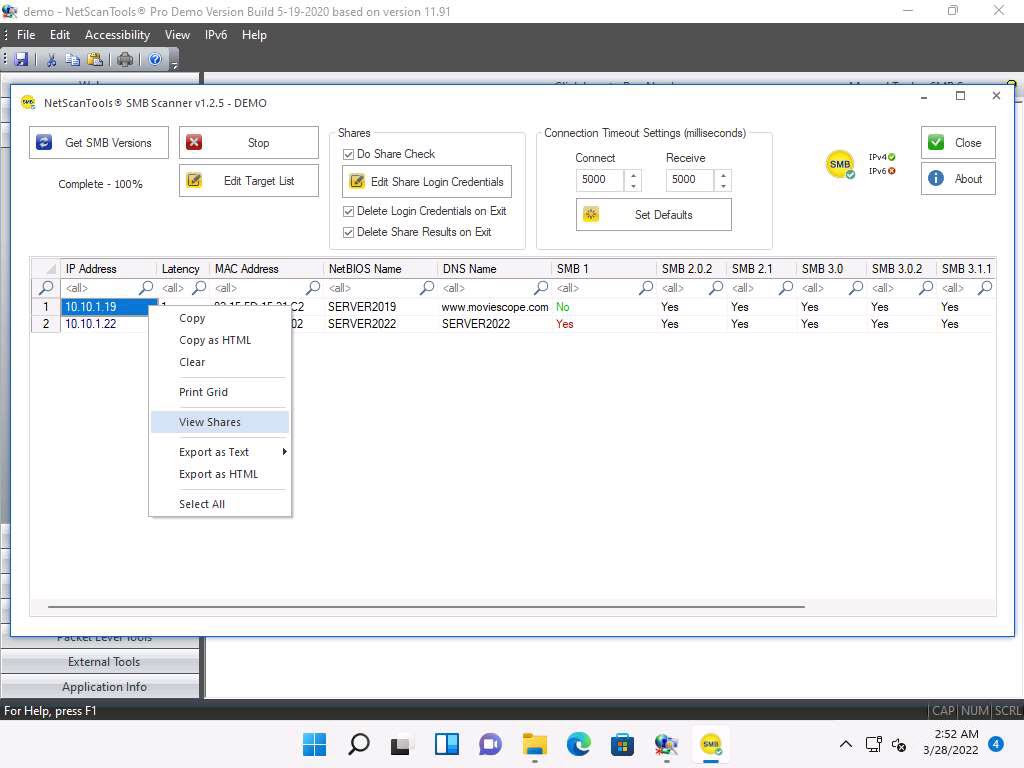The height and width of the screenshot is (768, 1024).
Task: Open Help via the blue question mark icon
Action: (x=156, y=60)
